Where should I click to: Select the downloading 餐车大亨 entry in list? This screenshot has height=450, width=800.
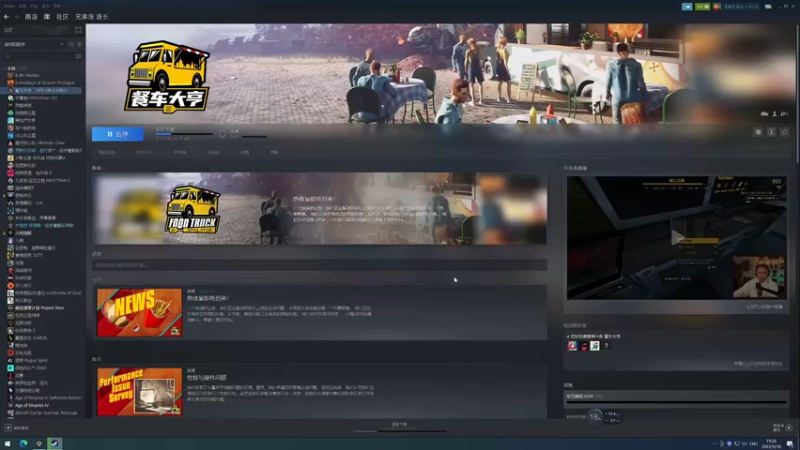43,90
